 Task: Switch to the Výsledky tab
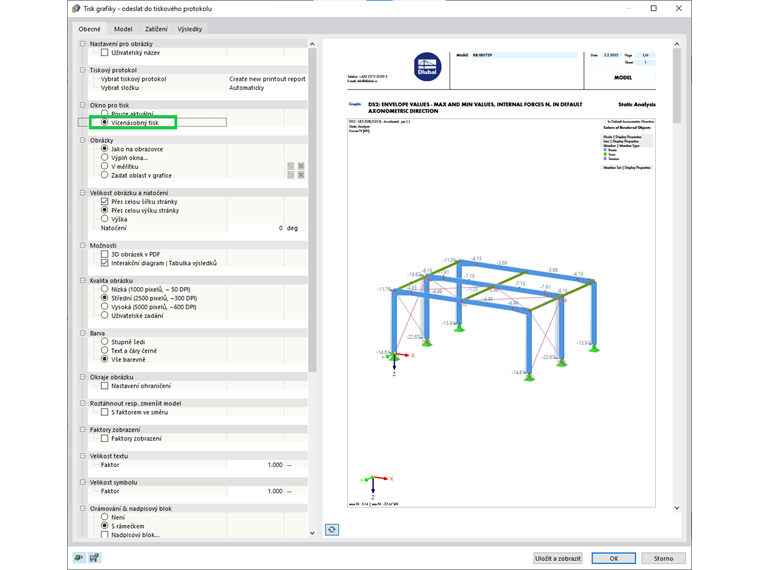[x=190, y=29]
